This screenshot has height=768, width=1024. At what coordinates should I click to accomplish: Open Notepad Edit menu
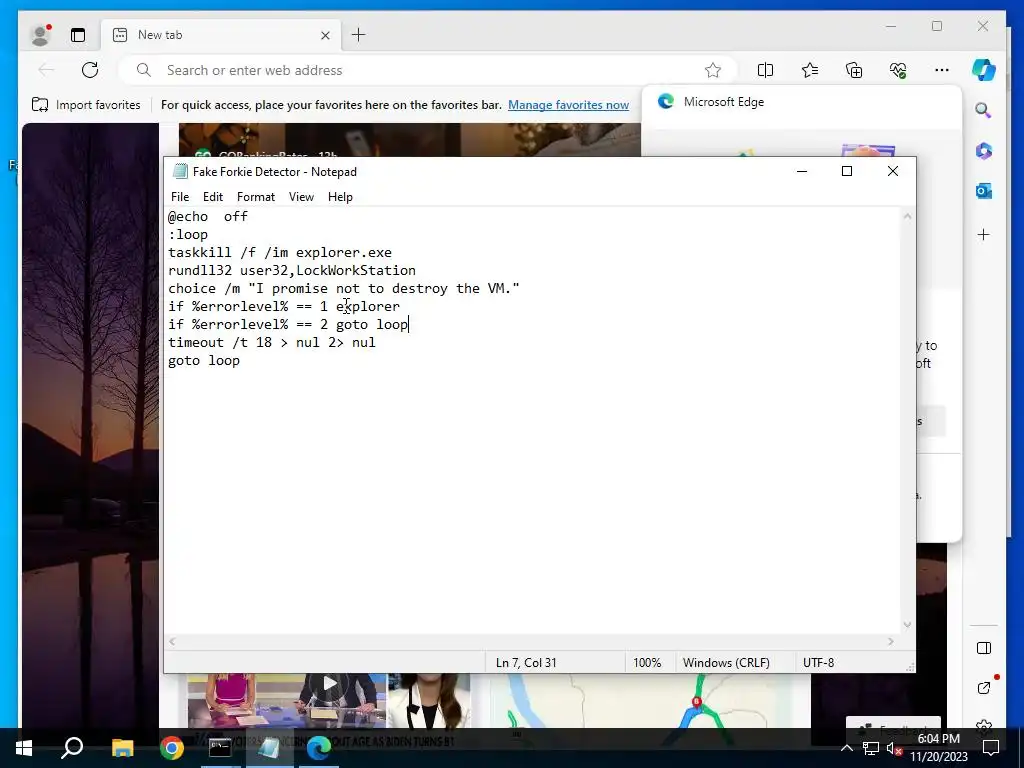point(213,197)
